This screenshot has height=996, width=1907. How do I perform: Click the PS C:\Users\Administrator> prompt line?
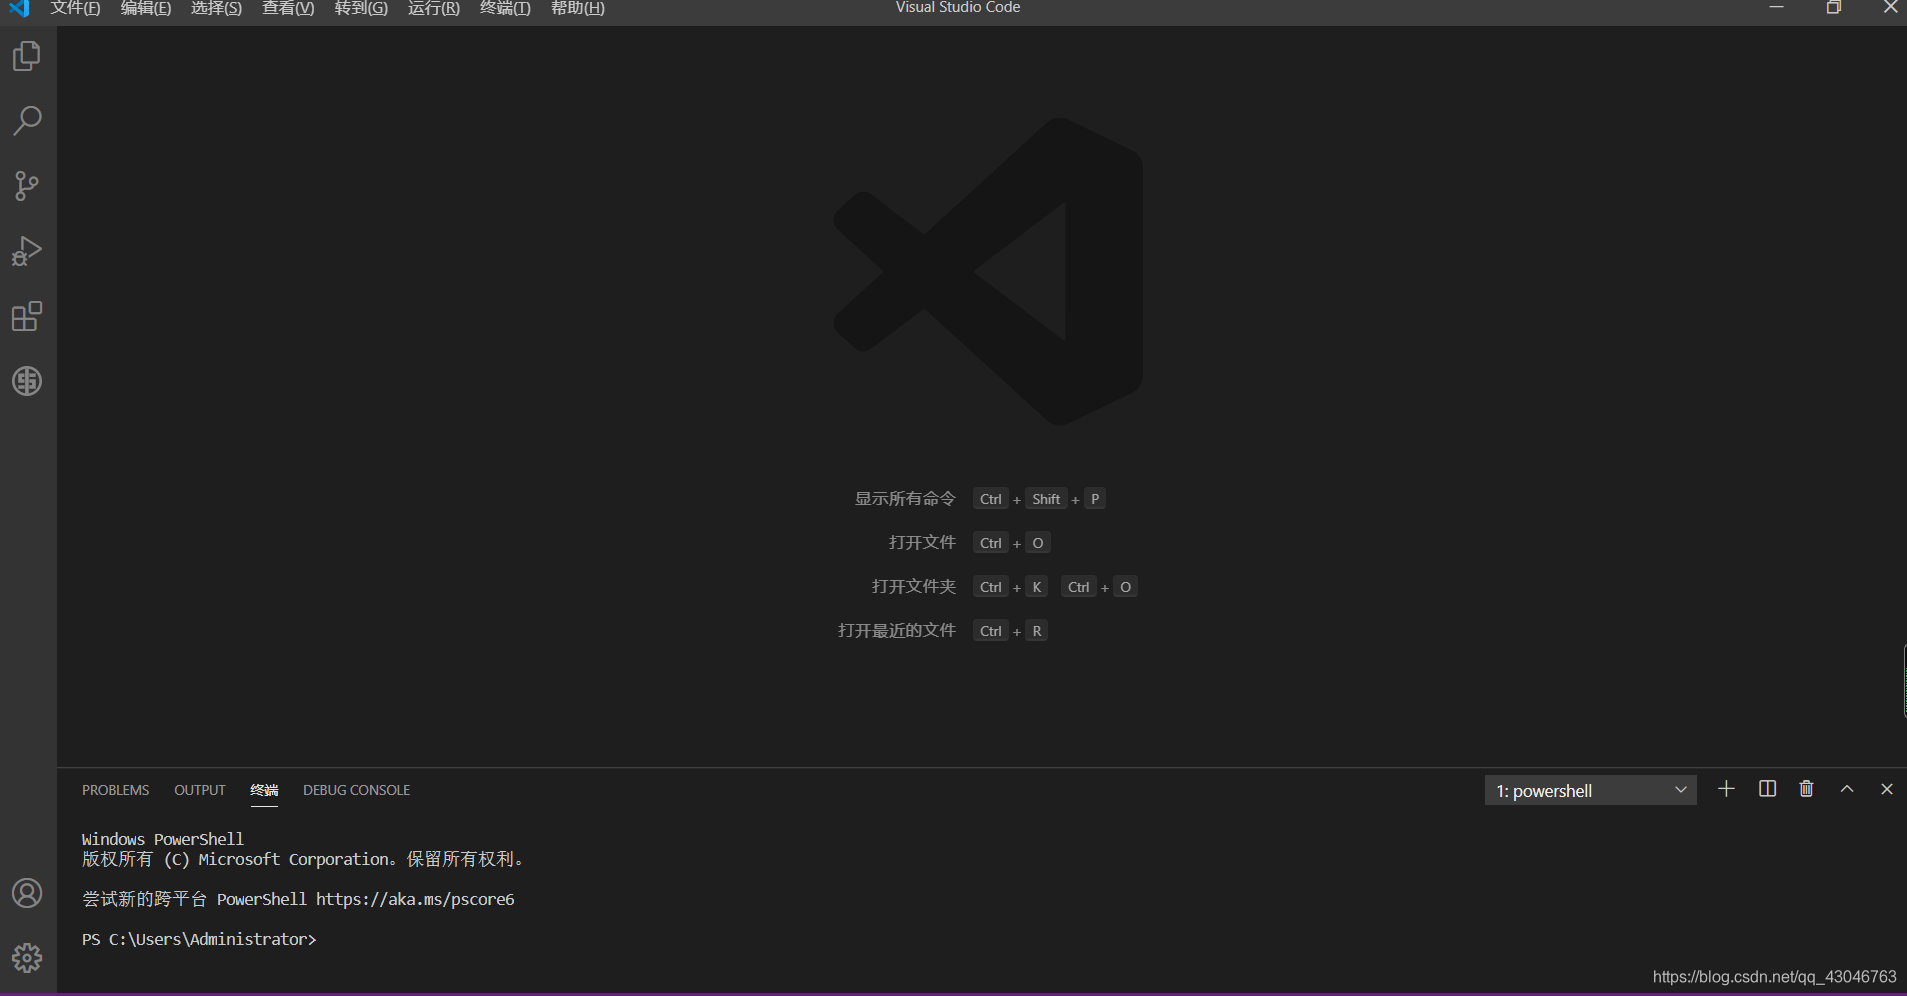199,939
